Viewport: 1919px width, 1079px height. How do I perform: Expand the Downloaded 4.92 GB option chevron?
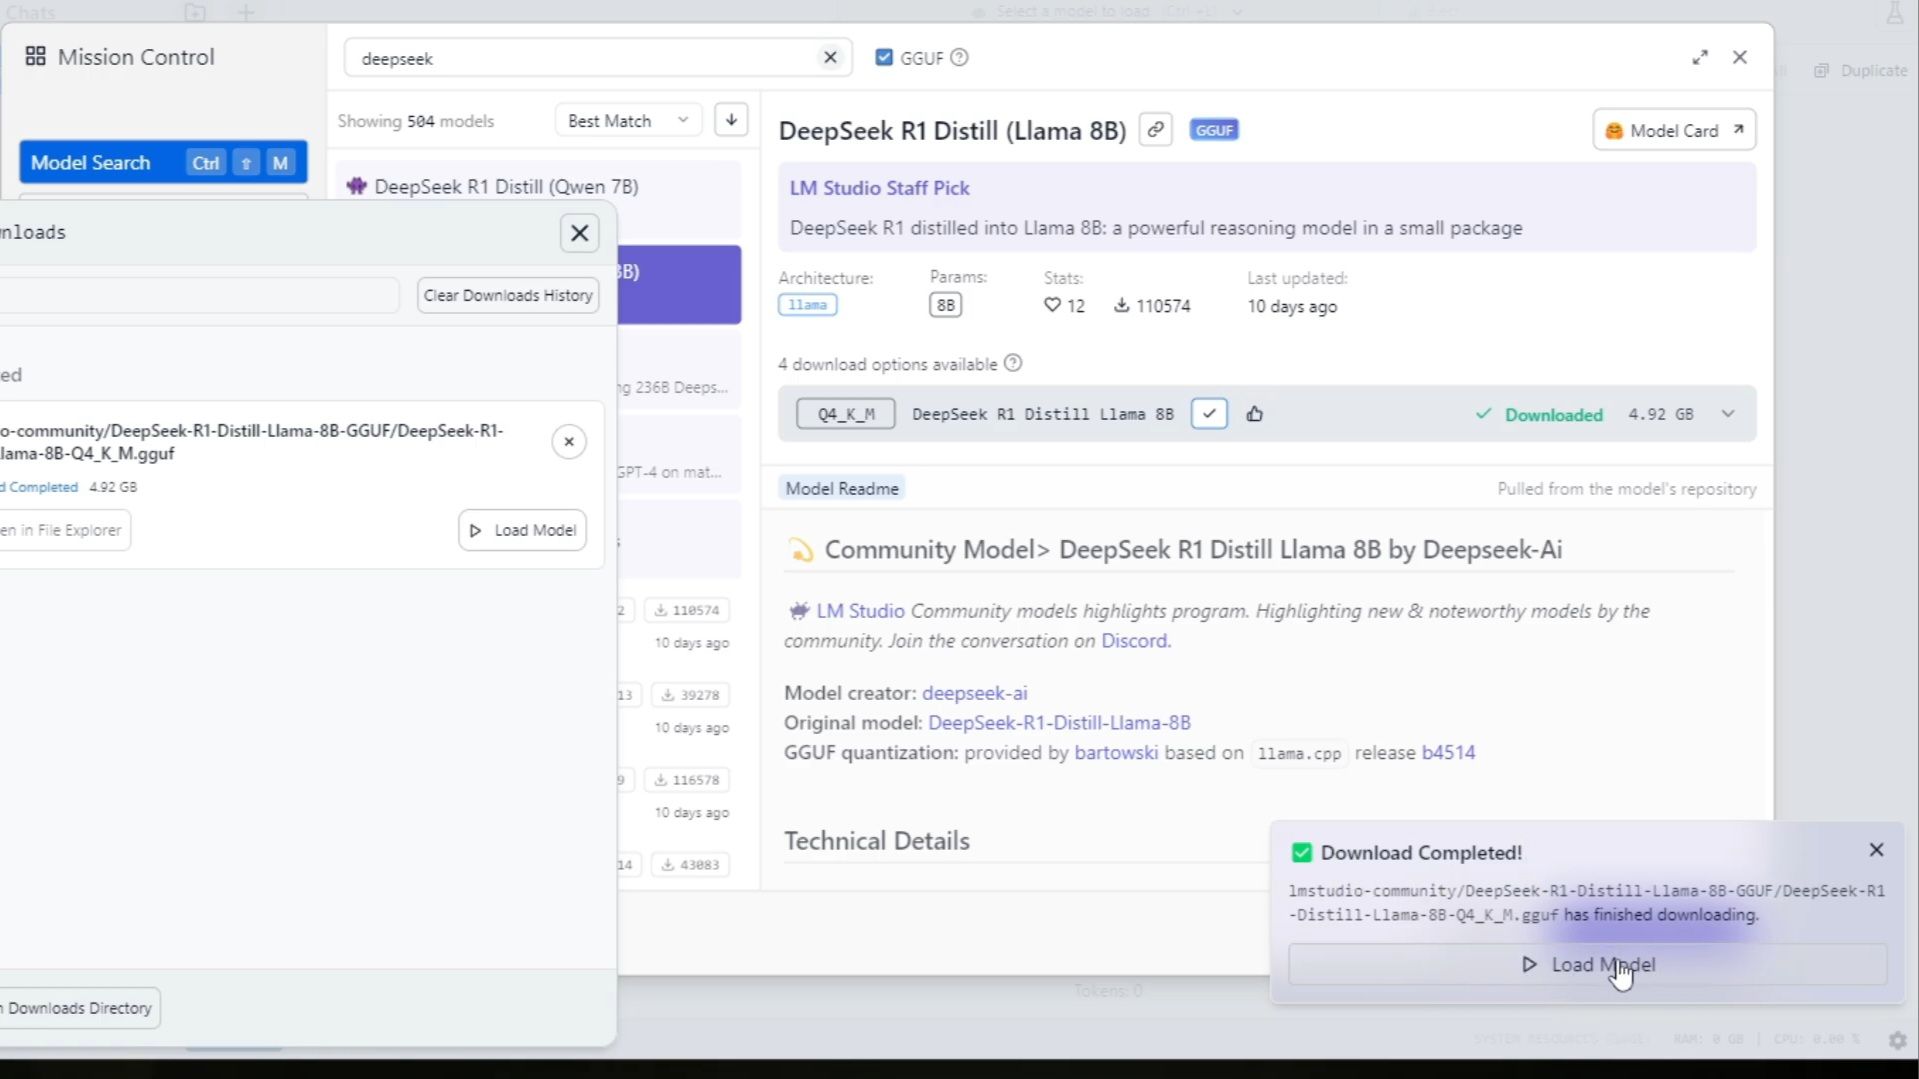[1728, 414]
